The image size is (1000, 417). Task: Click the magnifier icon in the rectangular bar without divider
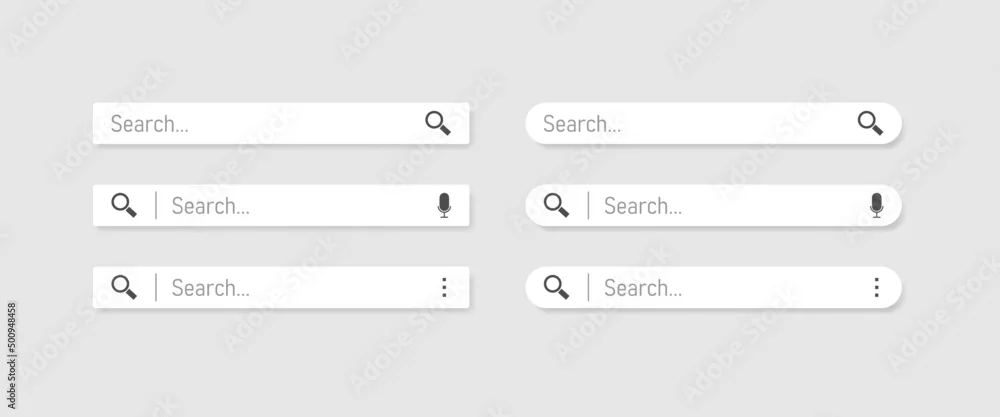click(x=438, y=123)
